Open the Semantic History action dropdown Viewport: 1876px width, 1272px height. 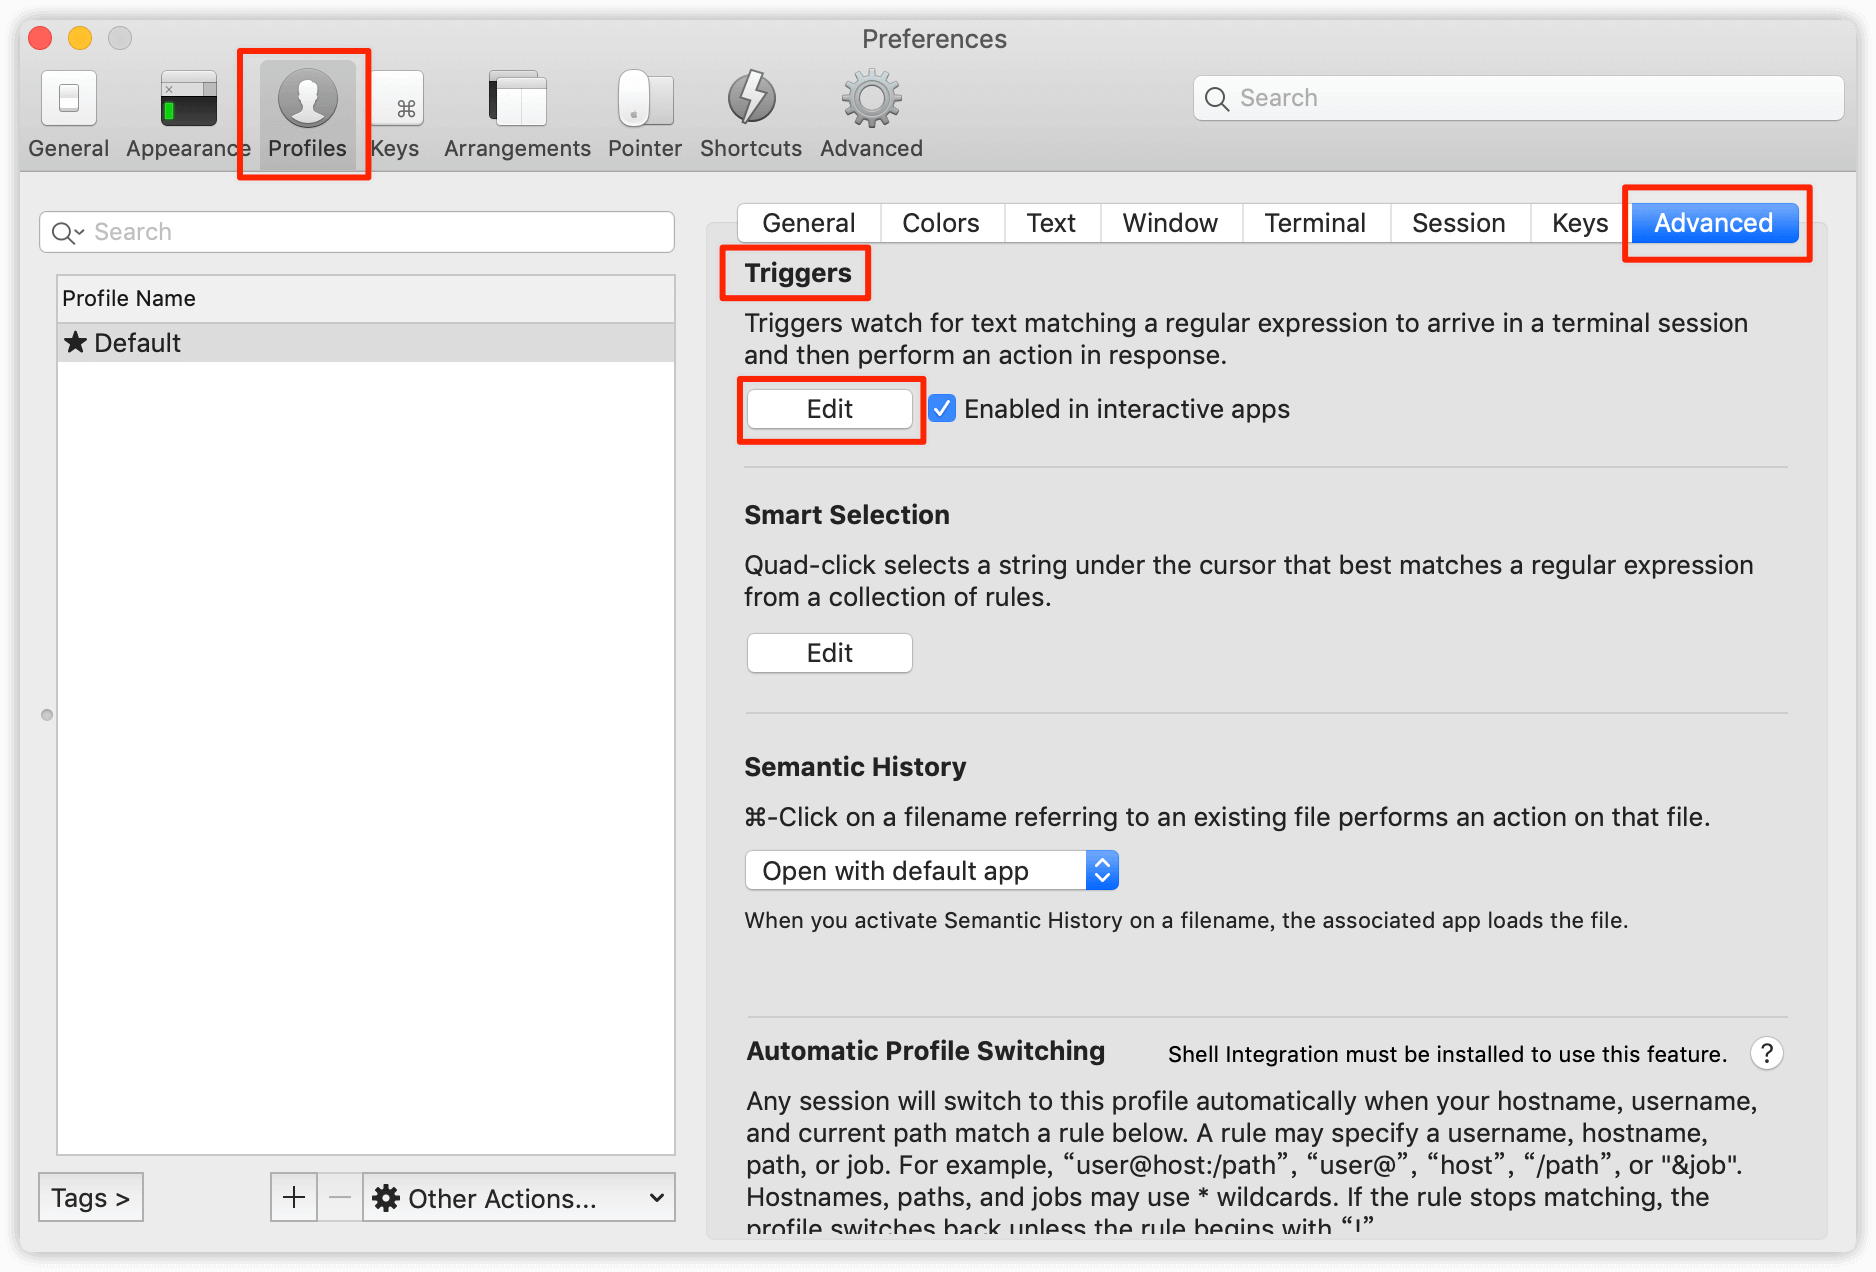[x=931, y=870]
